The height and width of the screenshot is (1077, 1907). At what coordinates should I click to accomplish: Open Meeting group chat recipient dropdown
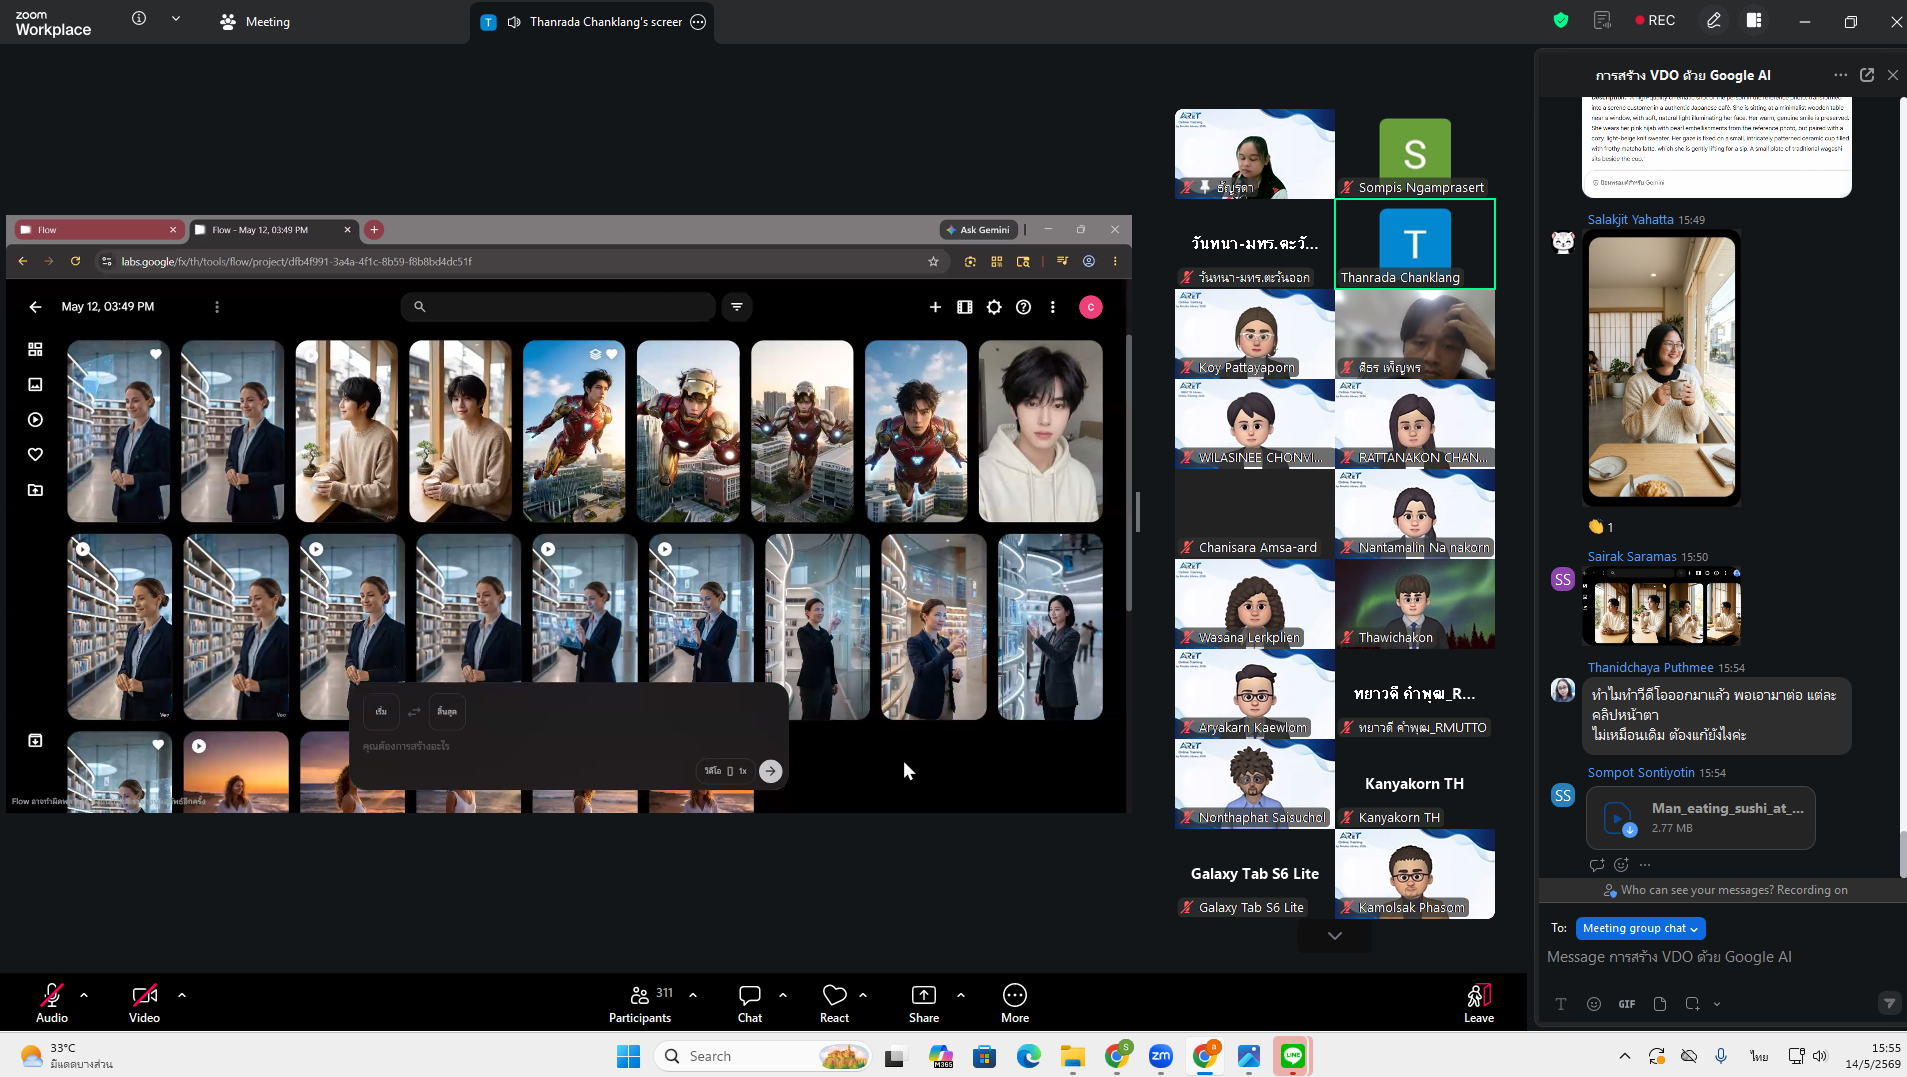click(x=1640, y=928)
